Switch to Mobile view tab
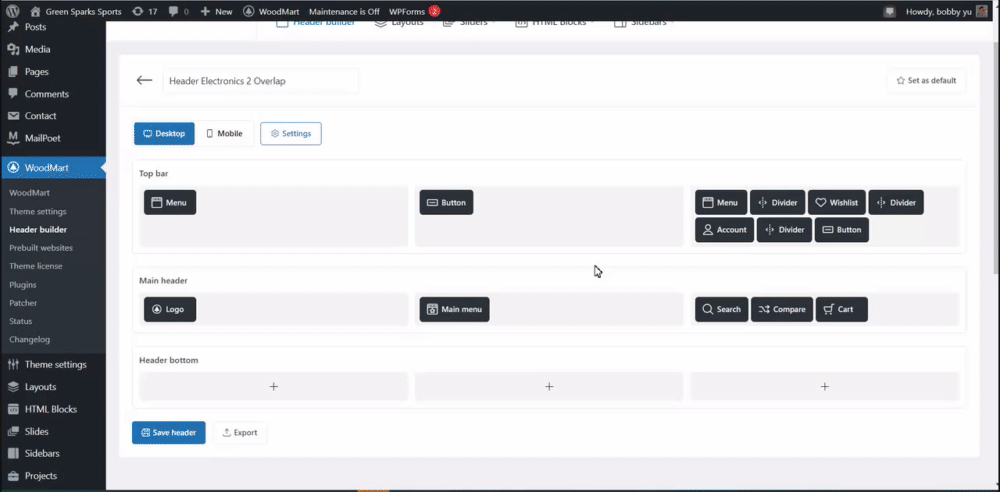The image size is (1000, 492). [x=224, y=133]
